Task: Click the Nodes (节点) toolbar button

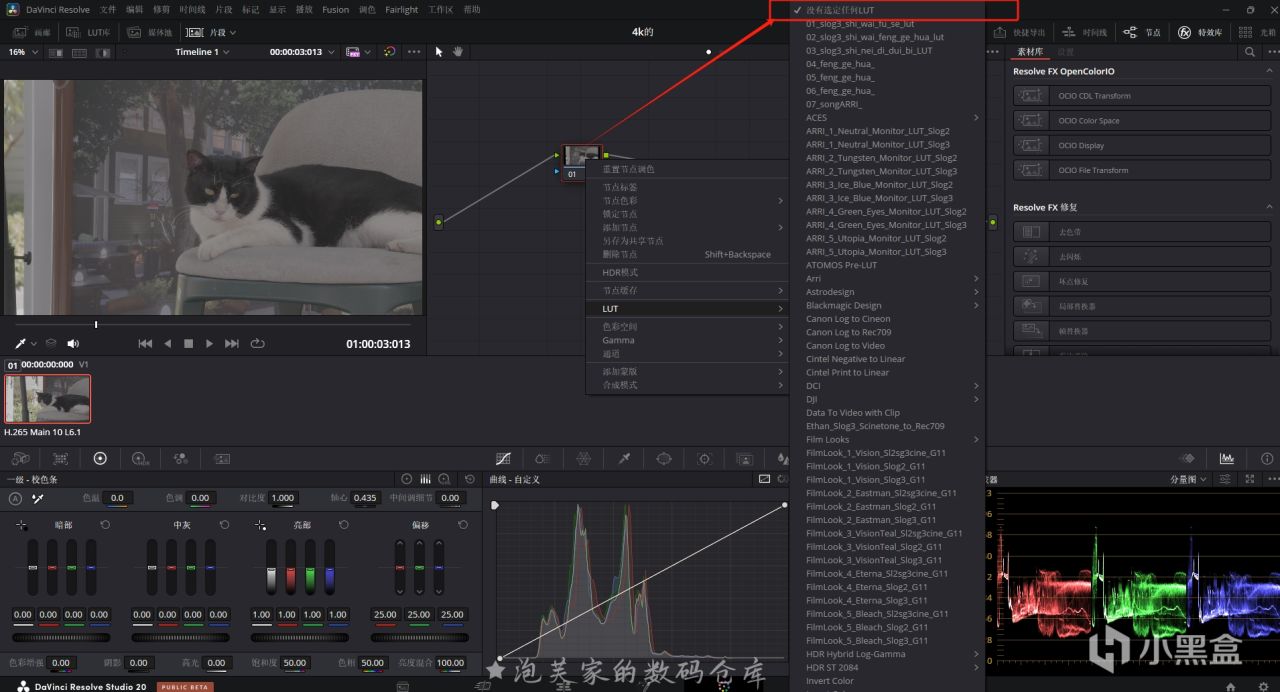Action: coord(1142,32)
